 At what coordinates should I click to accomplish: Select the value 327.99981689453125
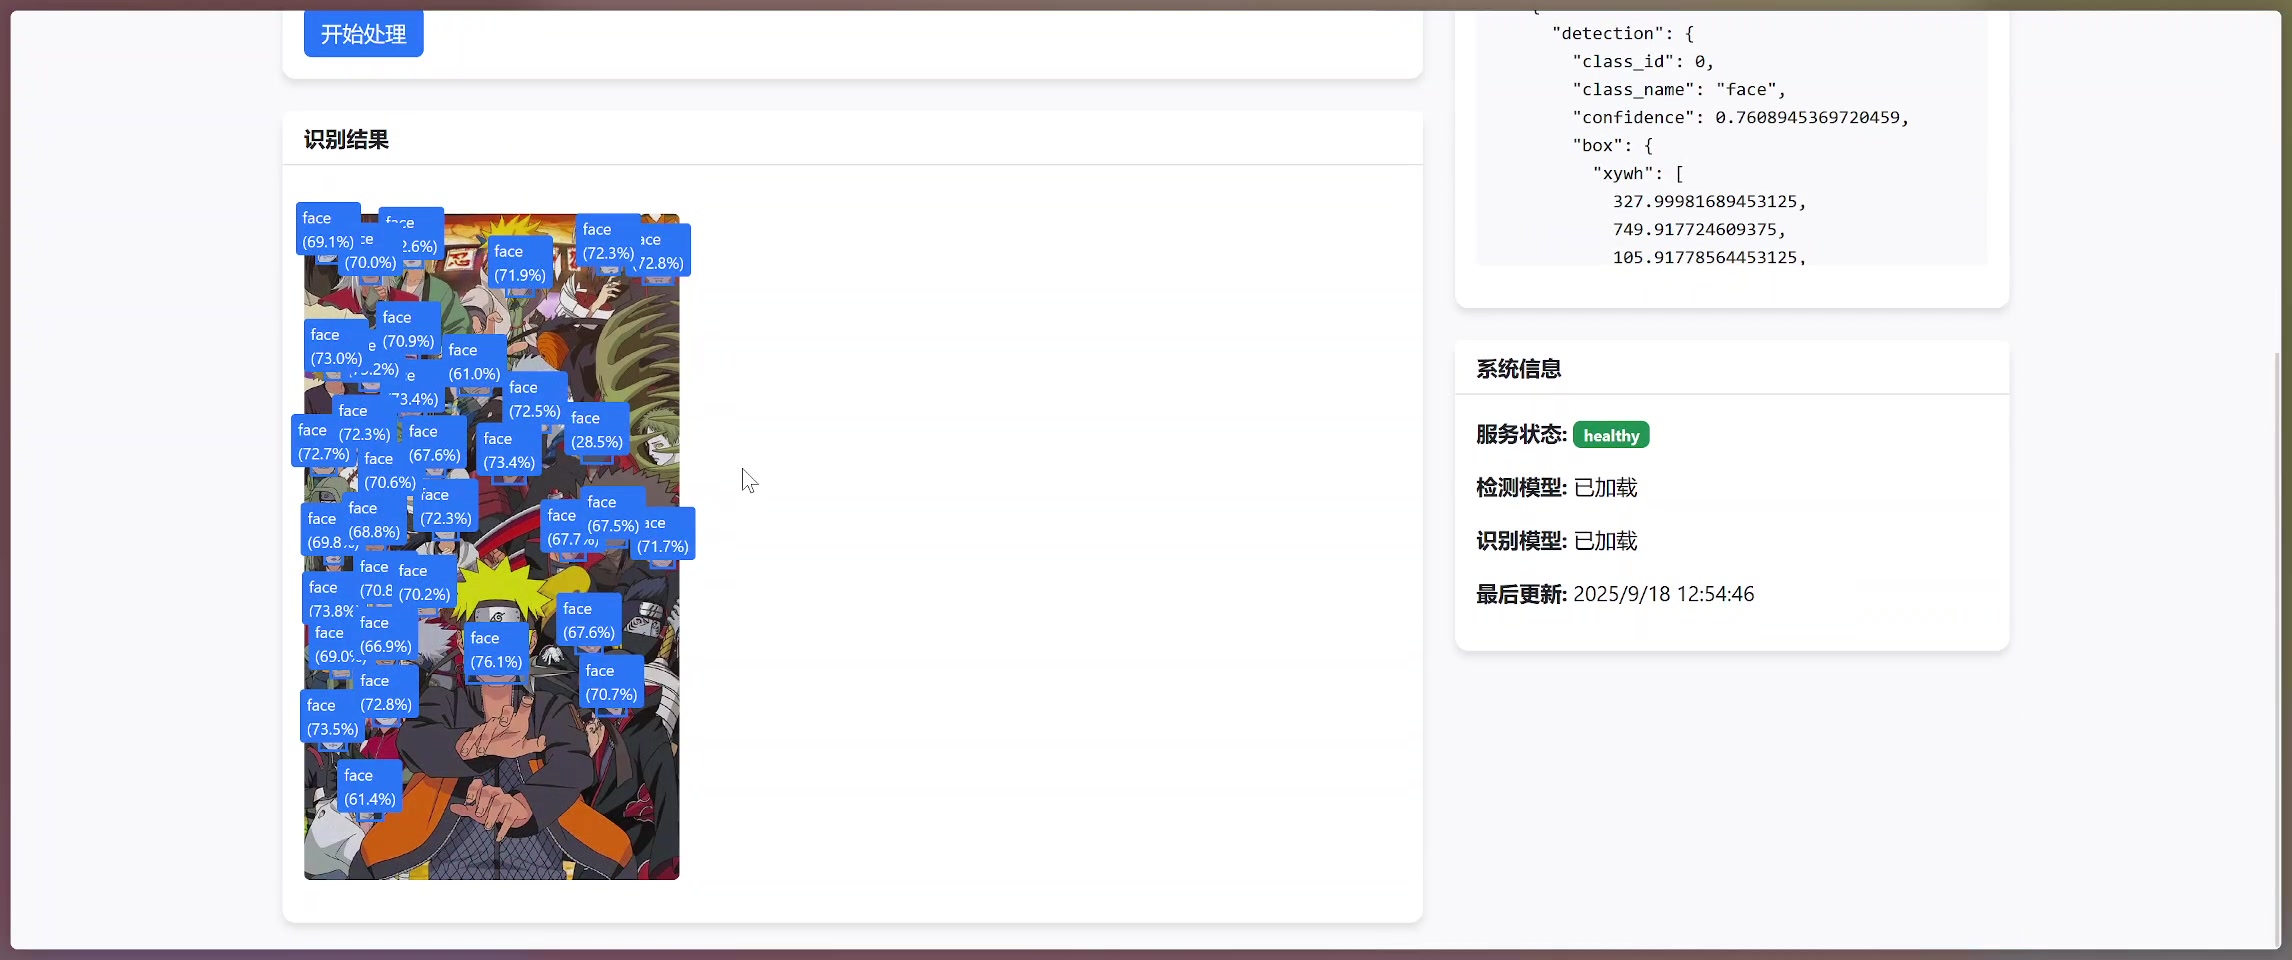tap(1704, 201)
